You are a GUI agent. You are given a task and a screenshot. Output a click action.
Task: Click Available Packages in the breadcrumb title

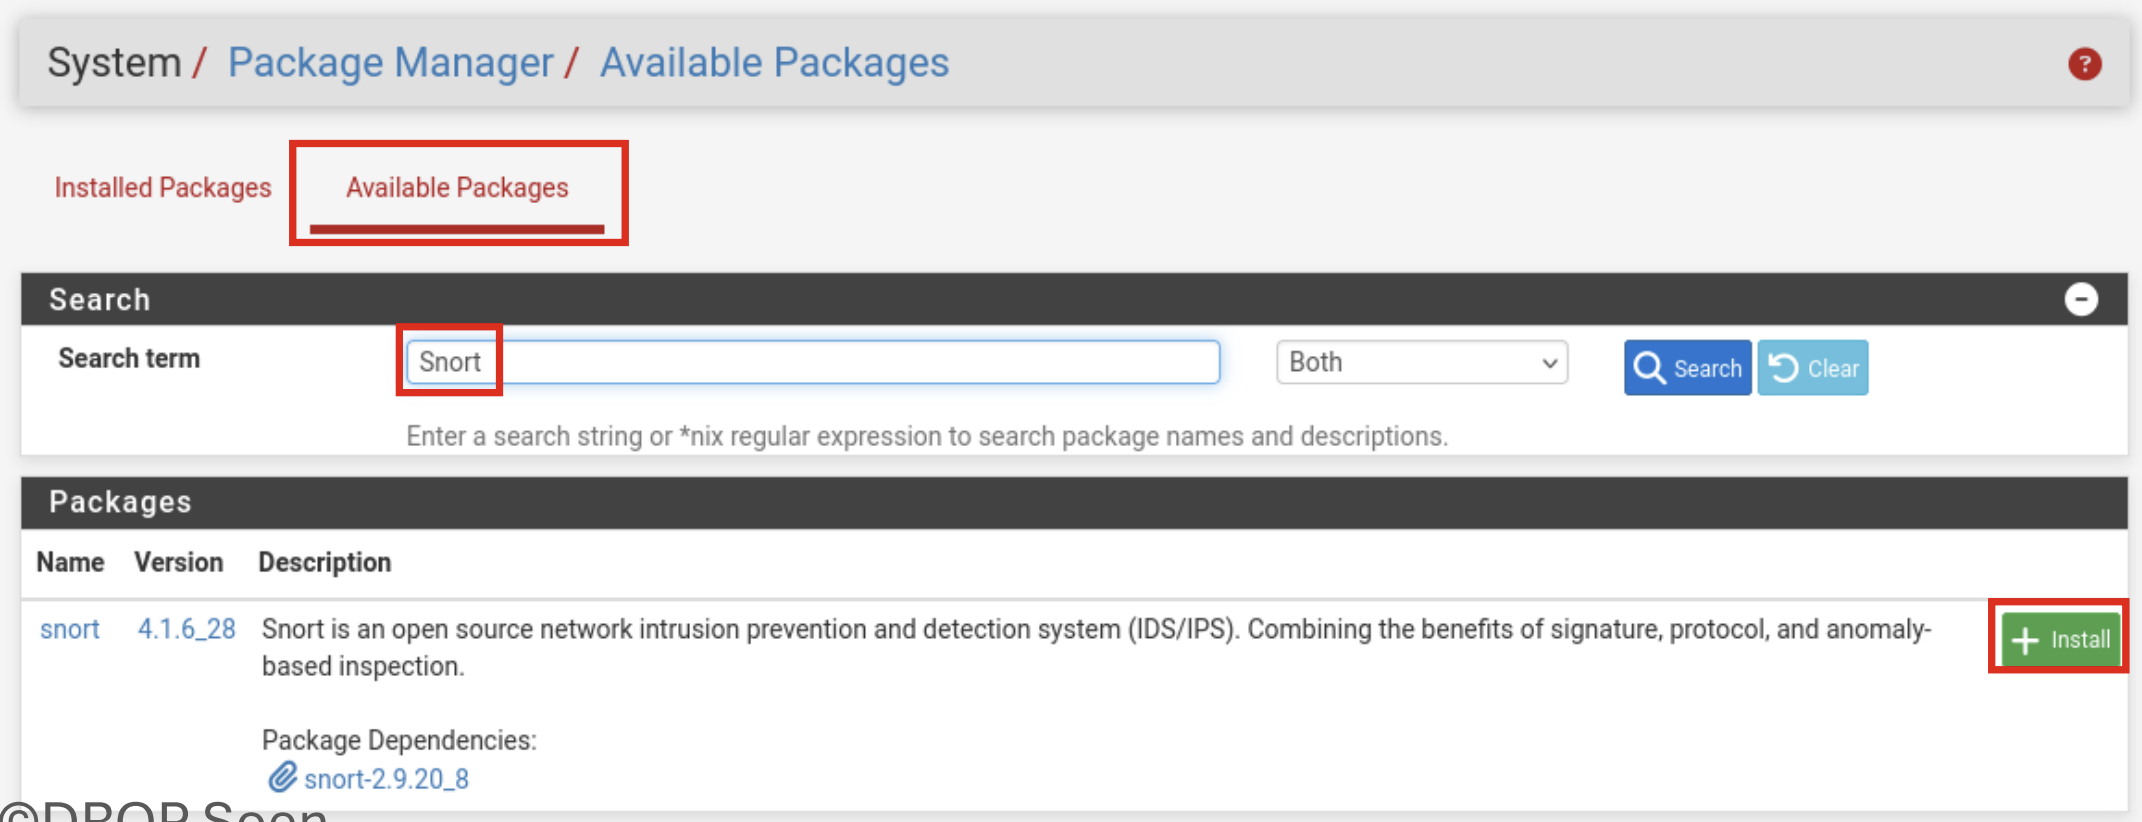(x=774, y=63)
